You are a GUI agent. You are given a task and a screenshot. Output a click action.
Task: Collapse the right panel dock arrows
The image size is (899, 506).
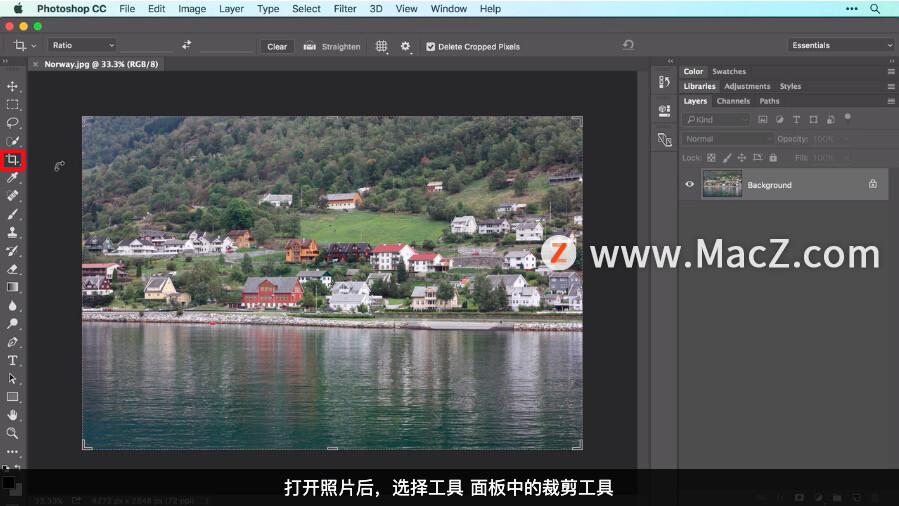[892, 61]
